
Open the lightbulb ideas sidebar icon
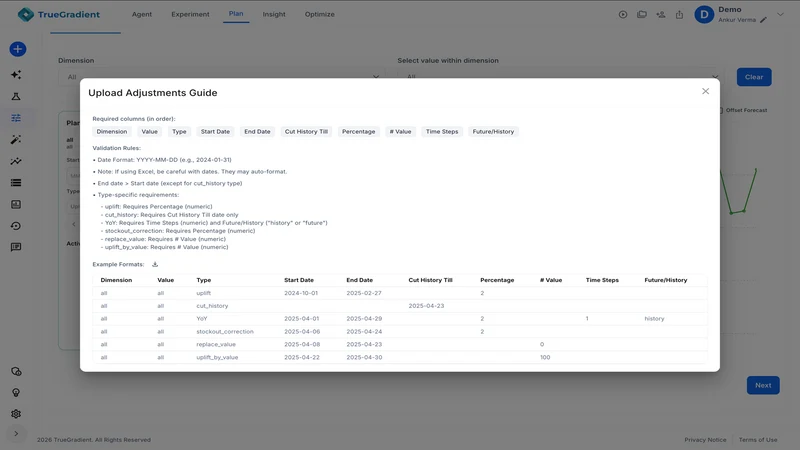(x=16, y=392)
